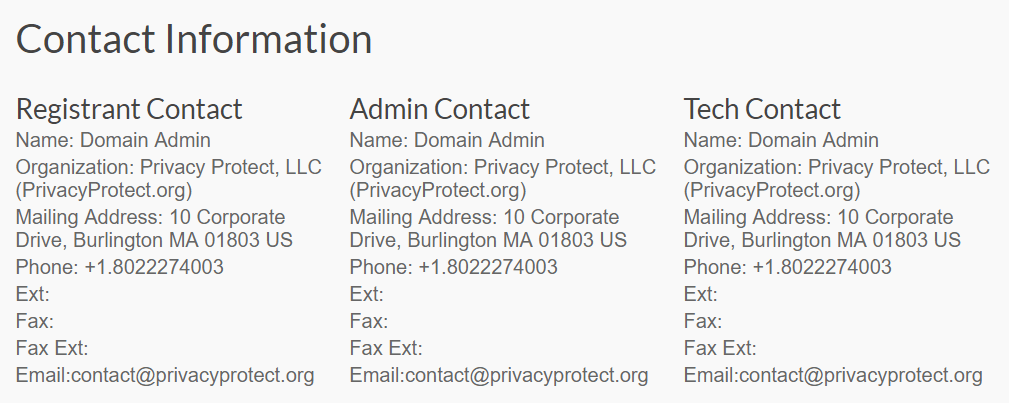
Task: Click the Admin Contact Organization line
Action: [x=503, y=178]
